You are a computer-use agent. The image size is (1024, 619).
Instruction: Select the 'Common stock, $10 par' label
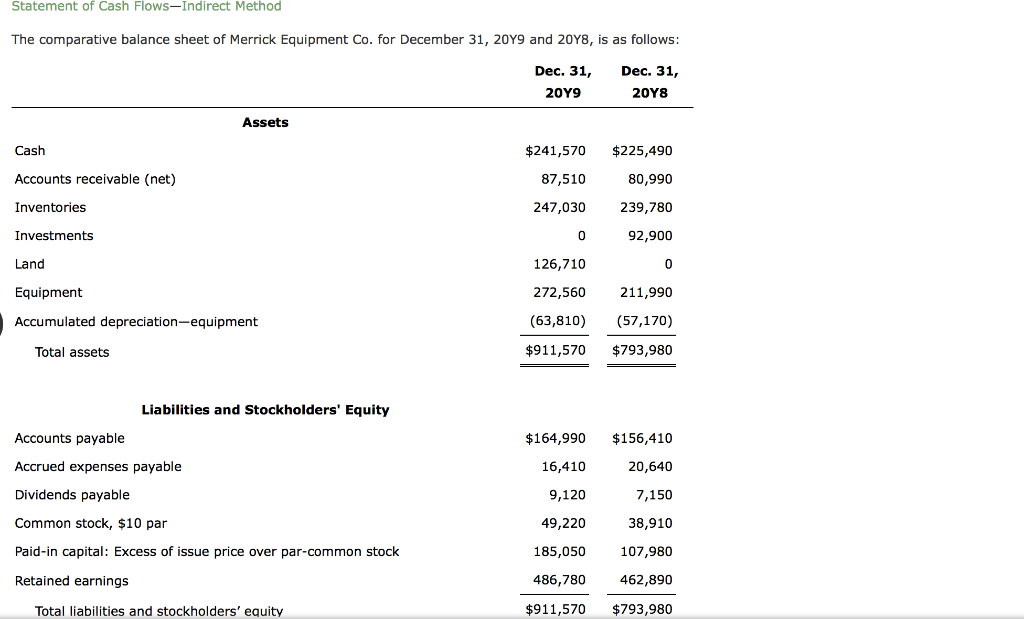coord(91,524)
